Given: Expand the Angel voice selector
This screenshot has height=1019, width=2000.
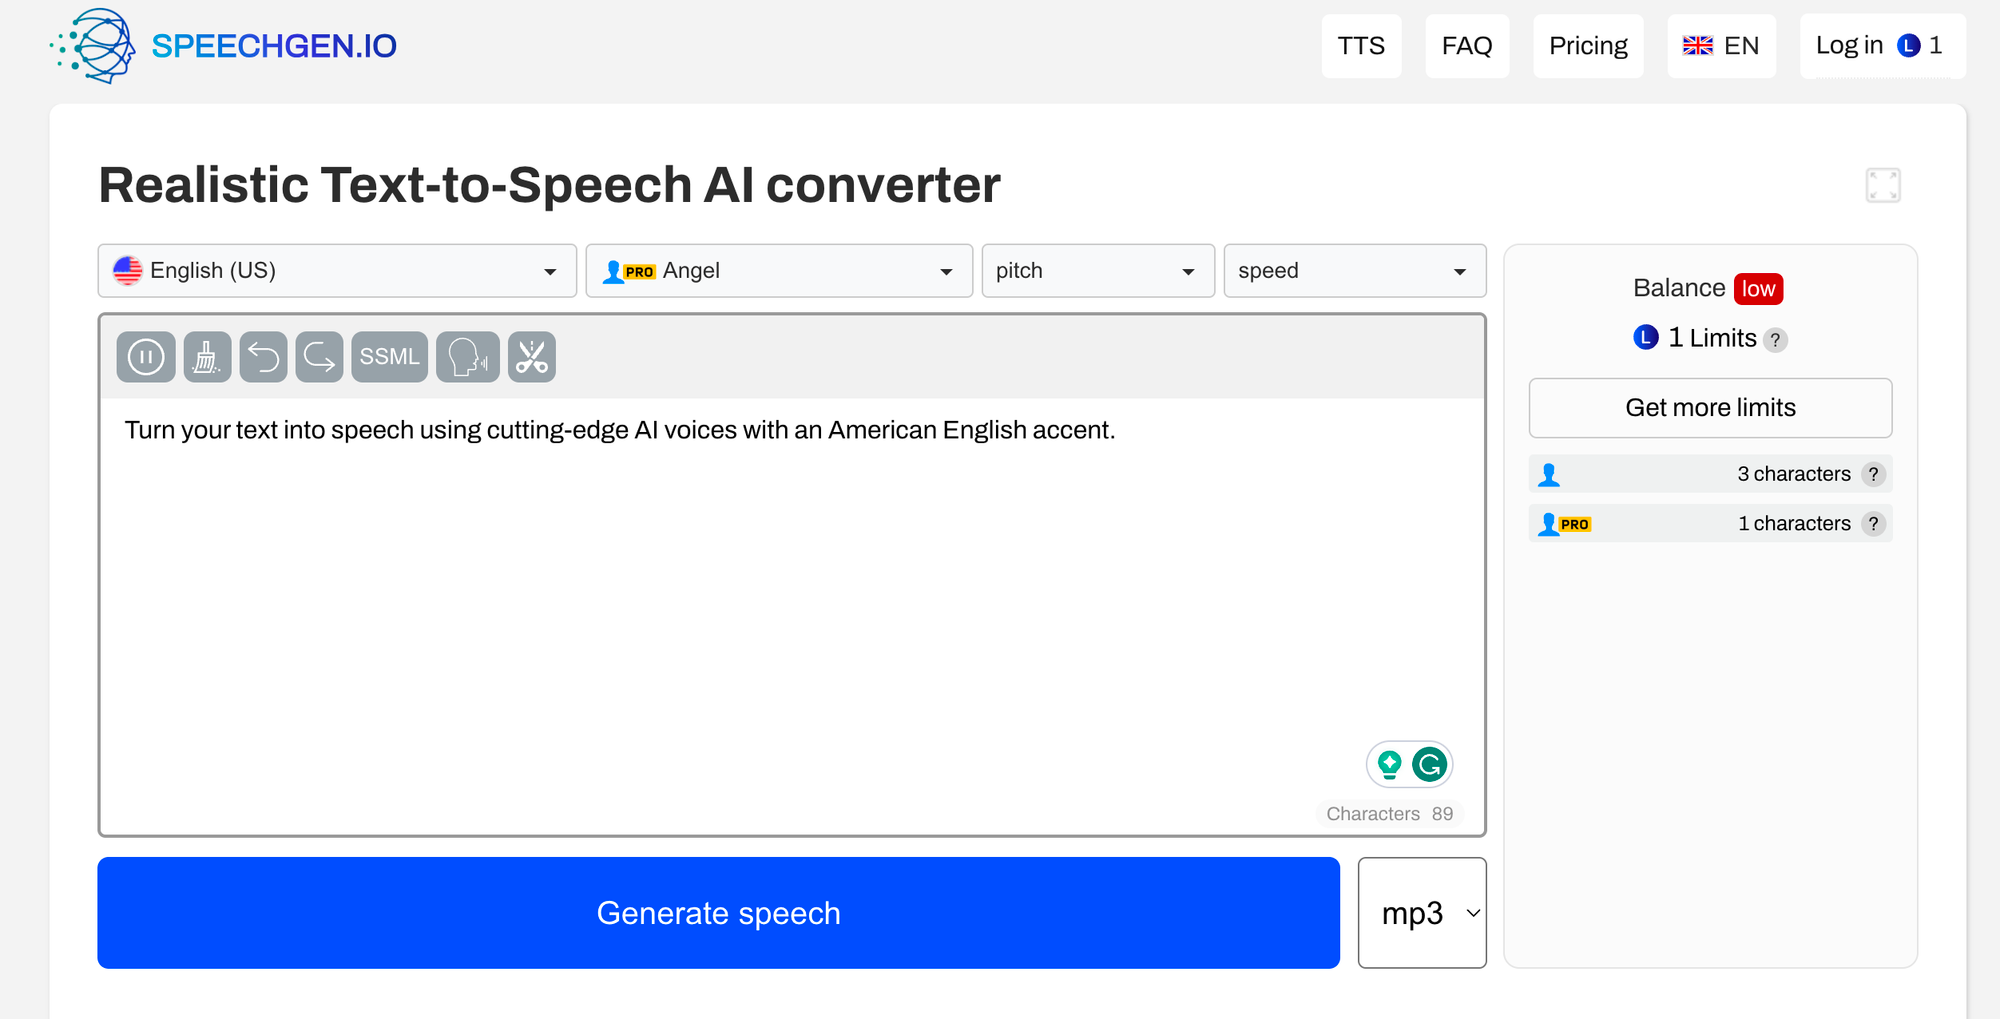Looking at the screenshot, I should click(x=778, y=271).
